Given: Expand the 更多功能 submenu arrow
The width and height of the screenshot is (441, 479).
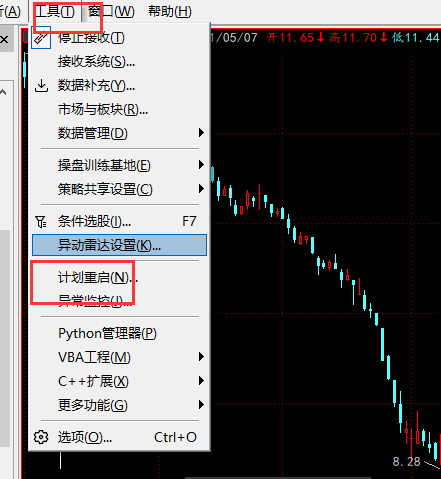Looking at the screenshot, I should [x=201, y=405].
